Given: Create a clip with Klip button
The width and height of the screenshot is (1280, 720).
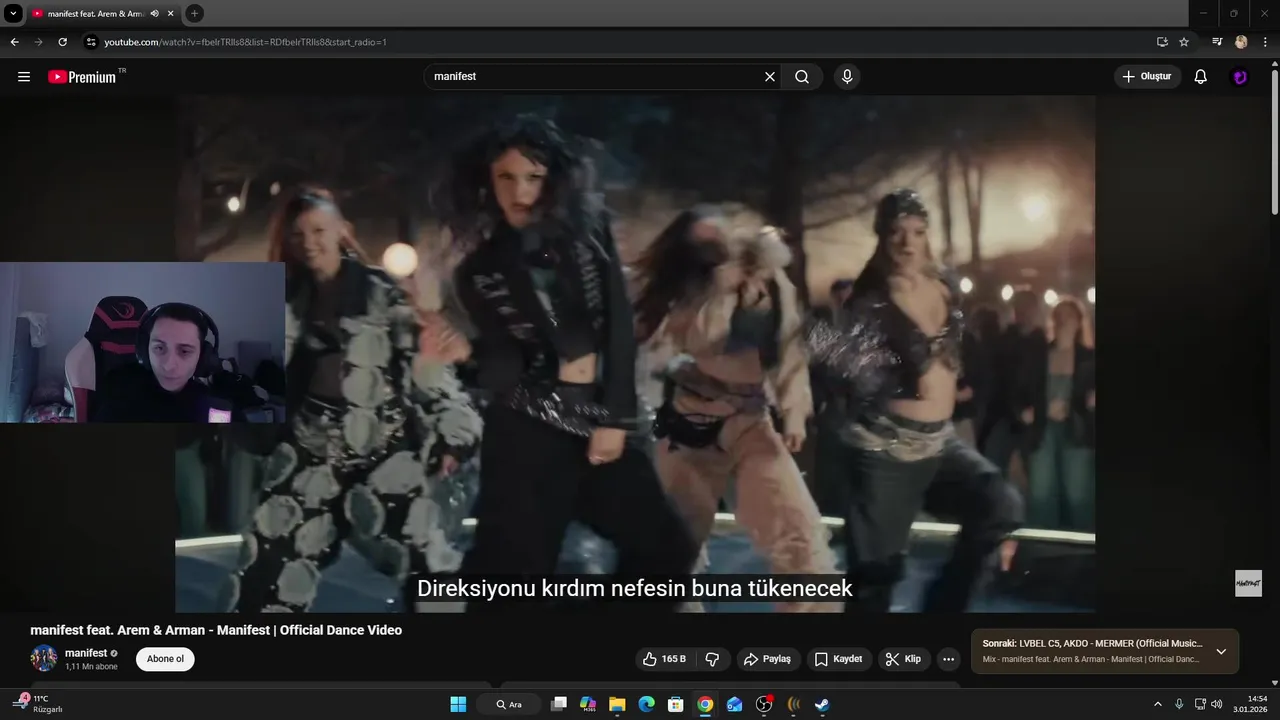Looking at the screenshot, I should 903,659.
